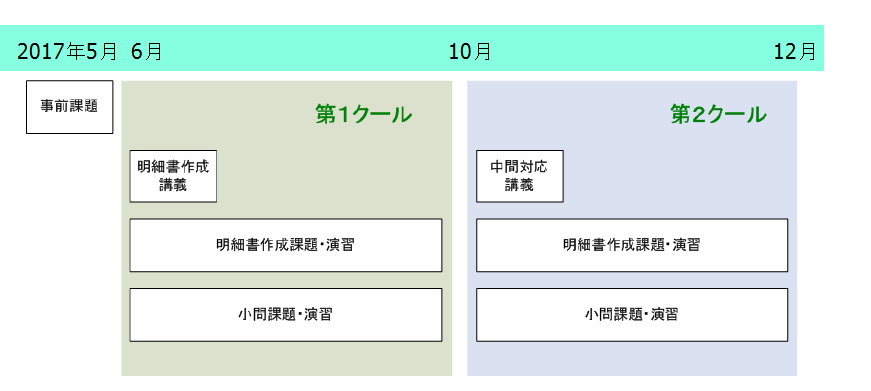Click the 事前課題 box
The image size is (871, 391).
tap(69, 107)
